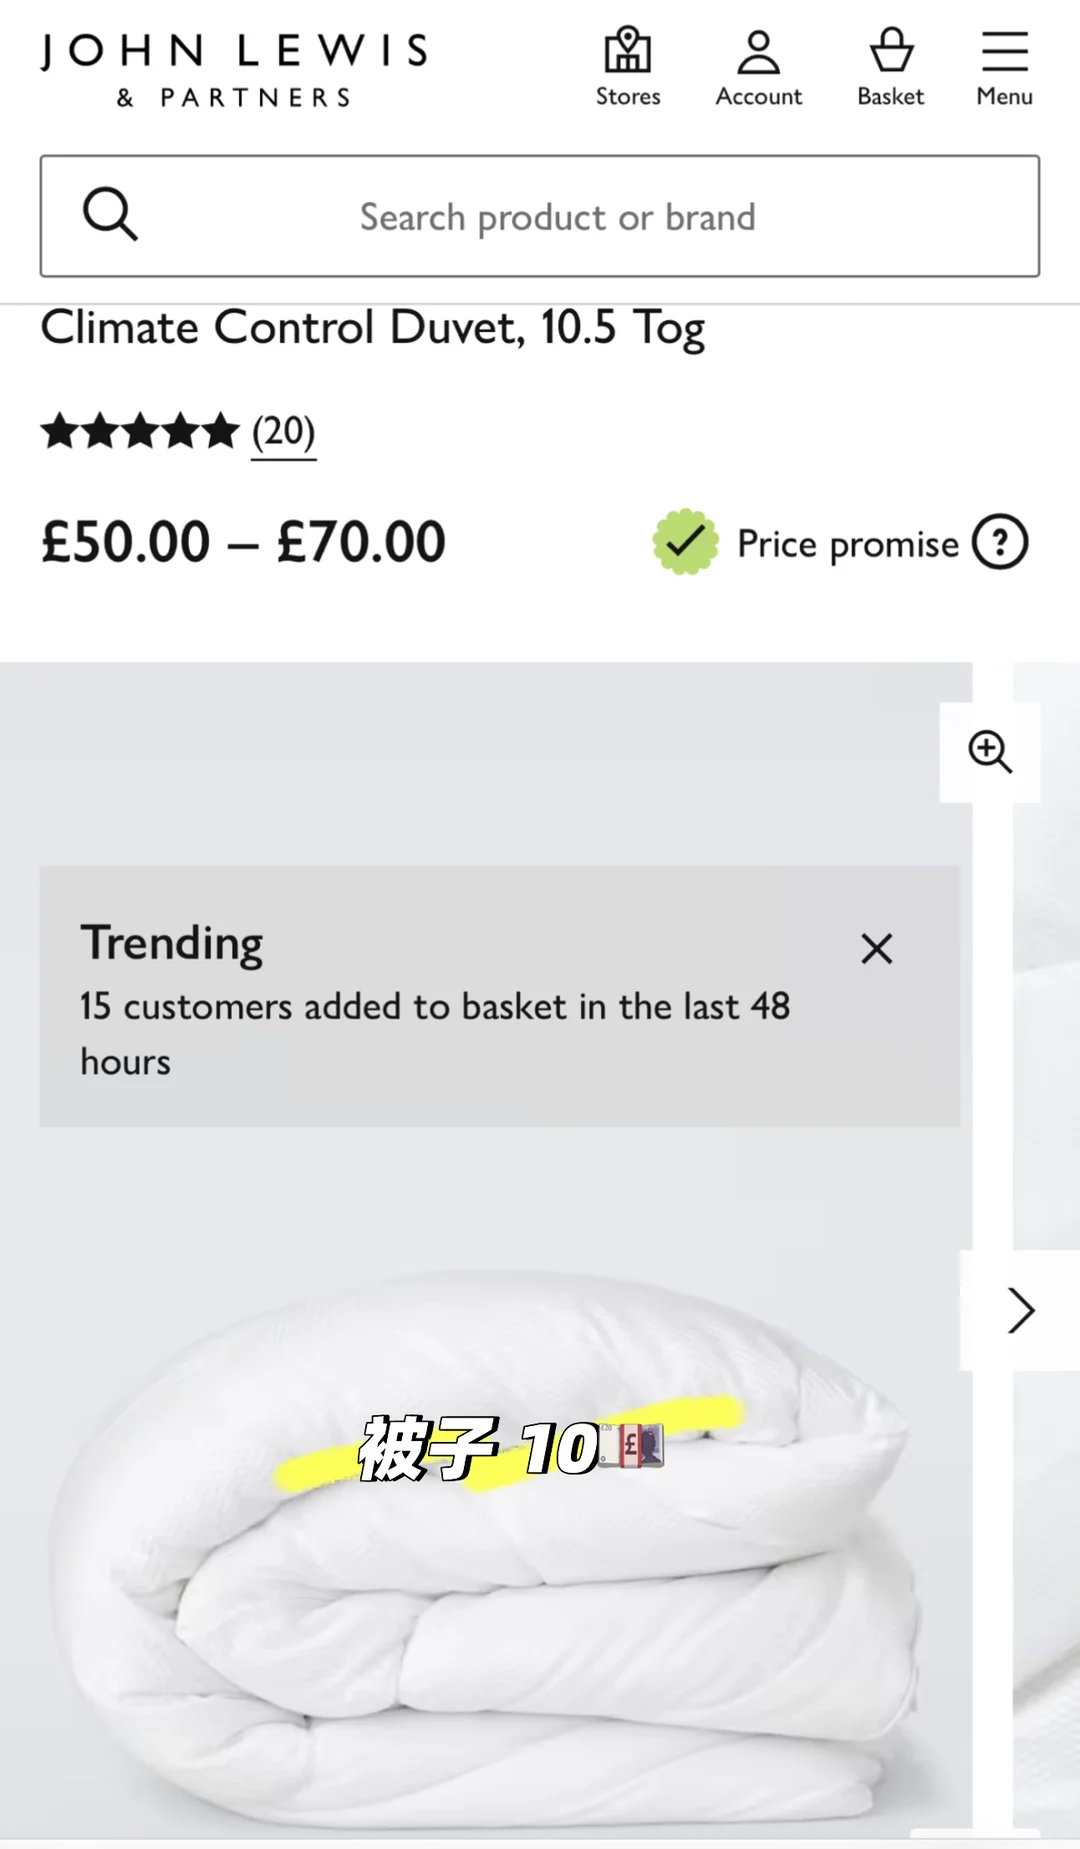Open the Stores locator icon

[x=628, y=68]
